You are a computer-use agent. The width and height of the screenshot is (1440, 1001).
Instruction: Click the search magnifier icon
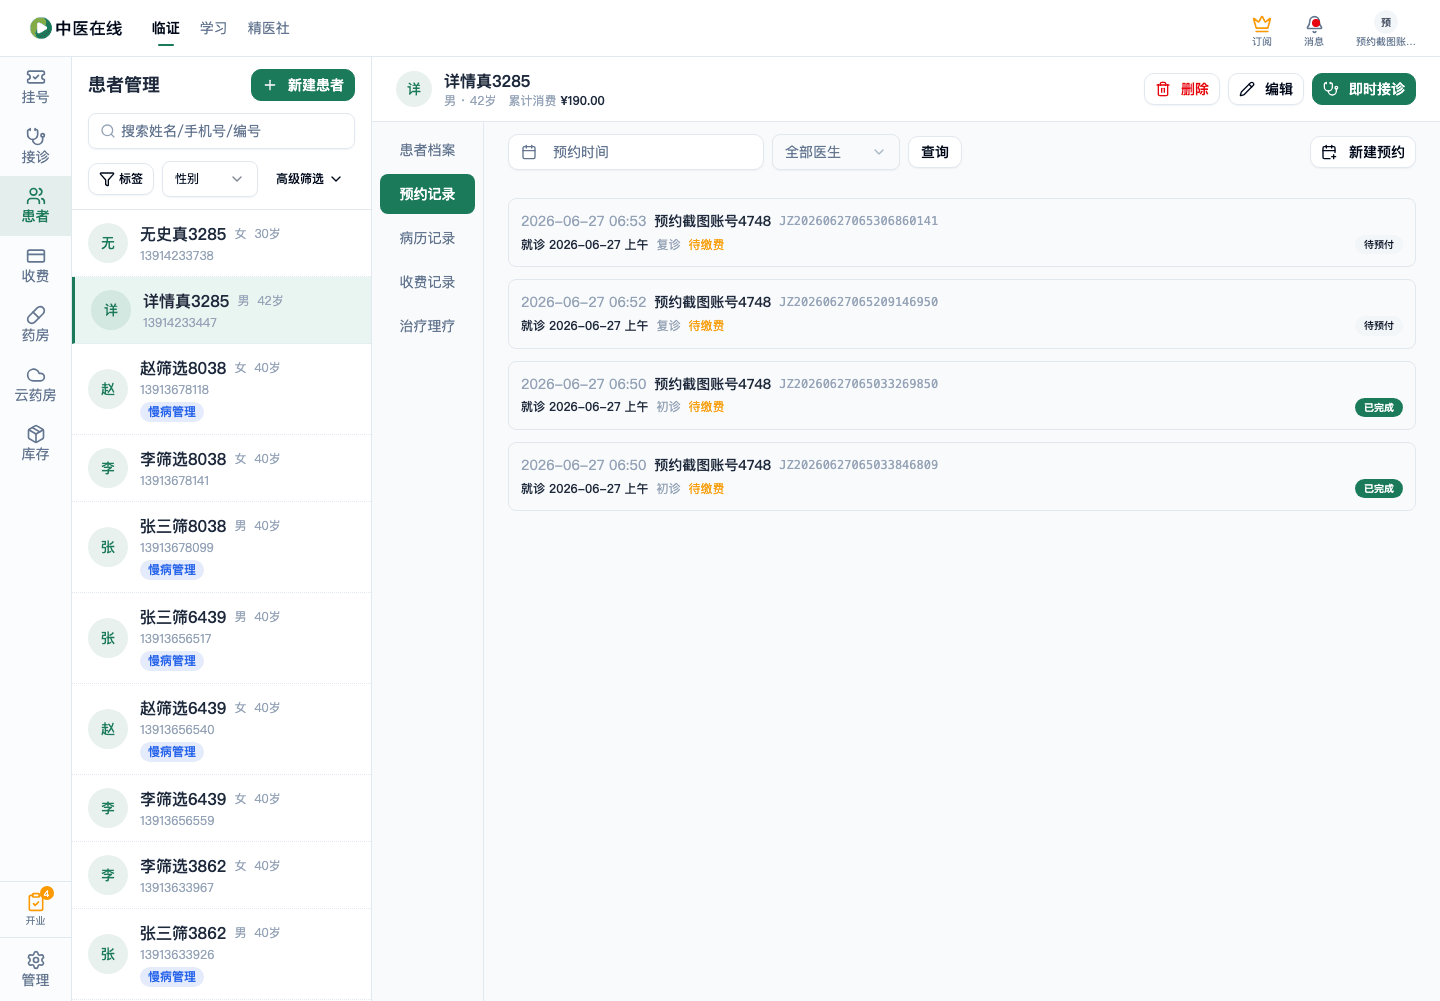(108, 131)
